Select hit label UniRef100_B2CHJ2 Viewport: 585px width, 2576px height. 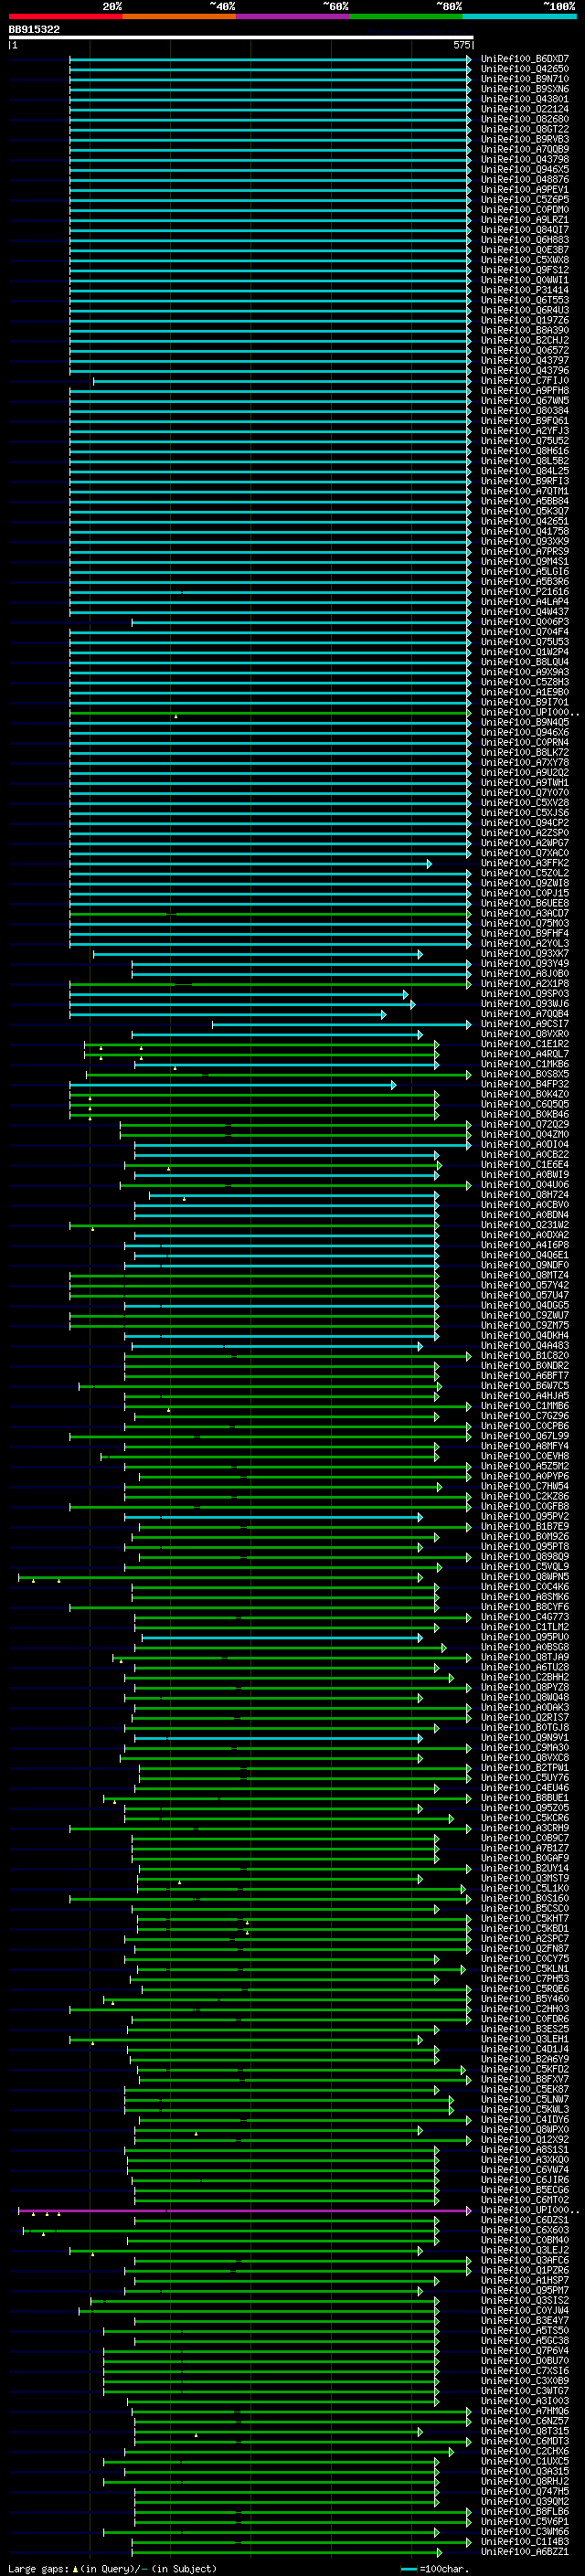click(x=525, y=340)
